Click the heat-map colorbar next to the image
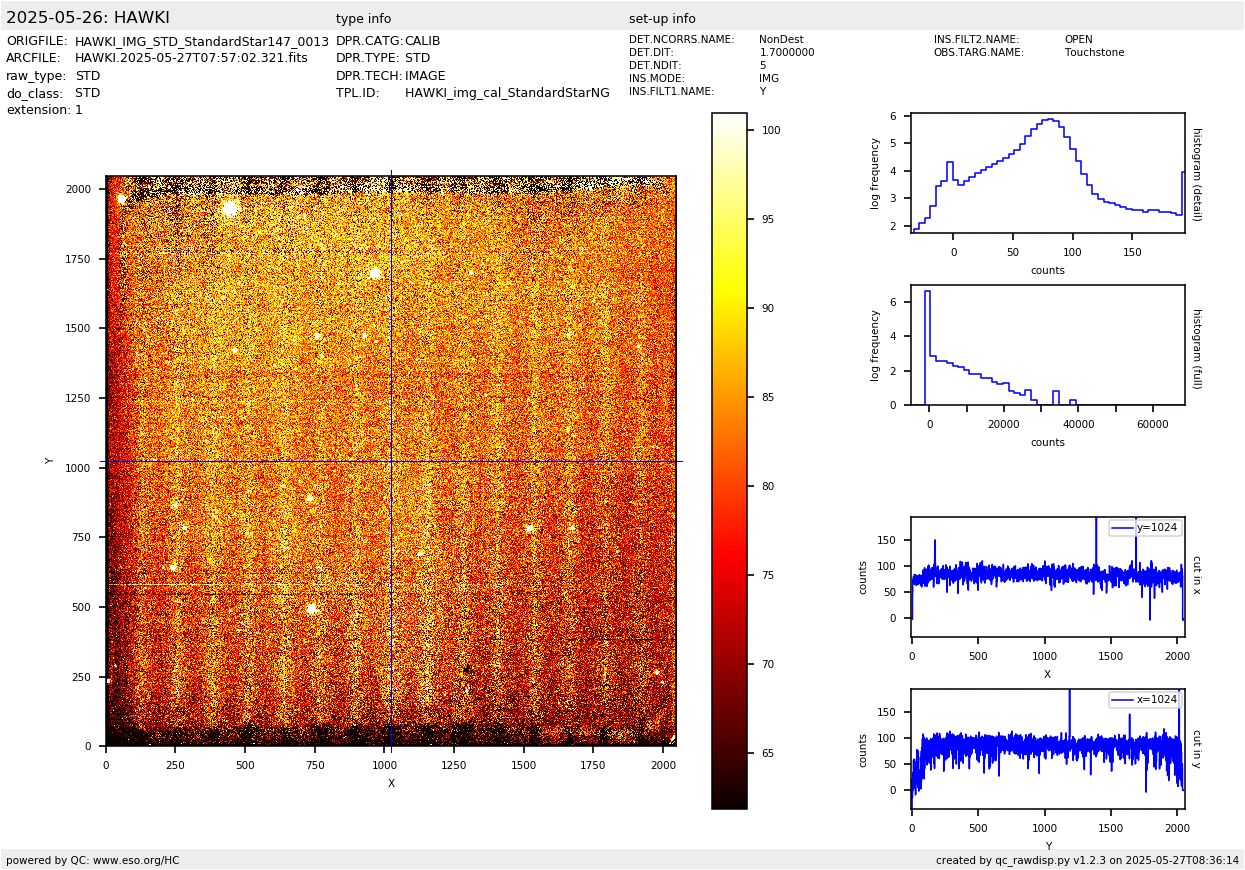 (729, 460)
